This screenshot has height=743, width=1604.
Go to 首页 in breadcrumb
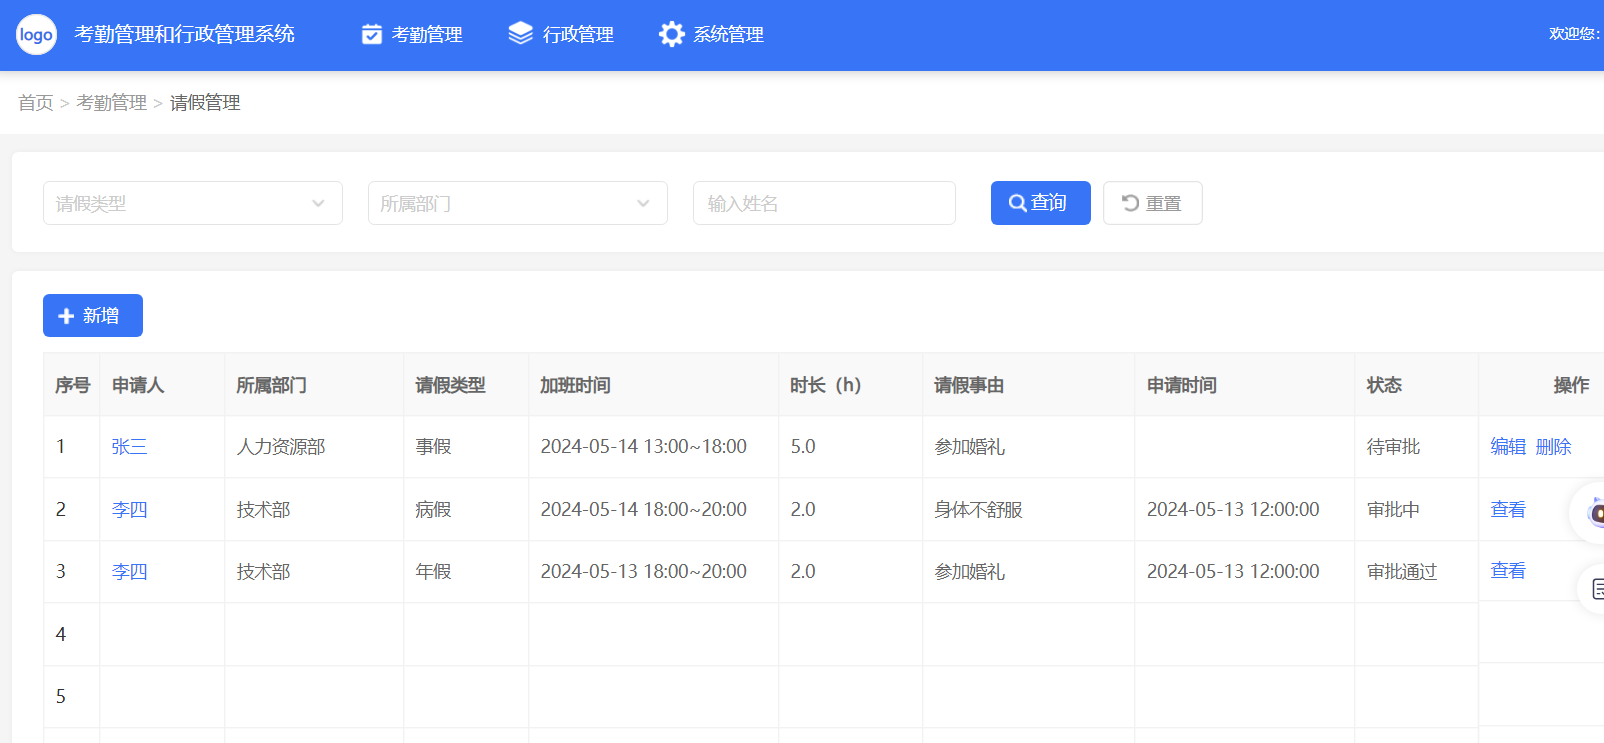(36, 103)
